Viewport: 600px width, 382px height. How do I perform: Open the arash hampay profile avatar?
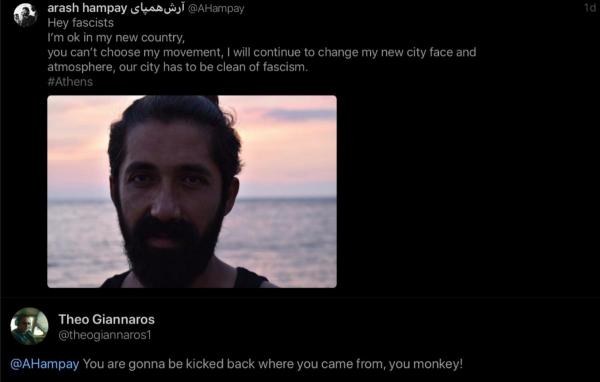tap(25, 15)
